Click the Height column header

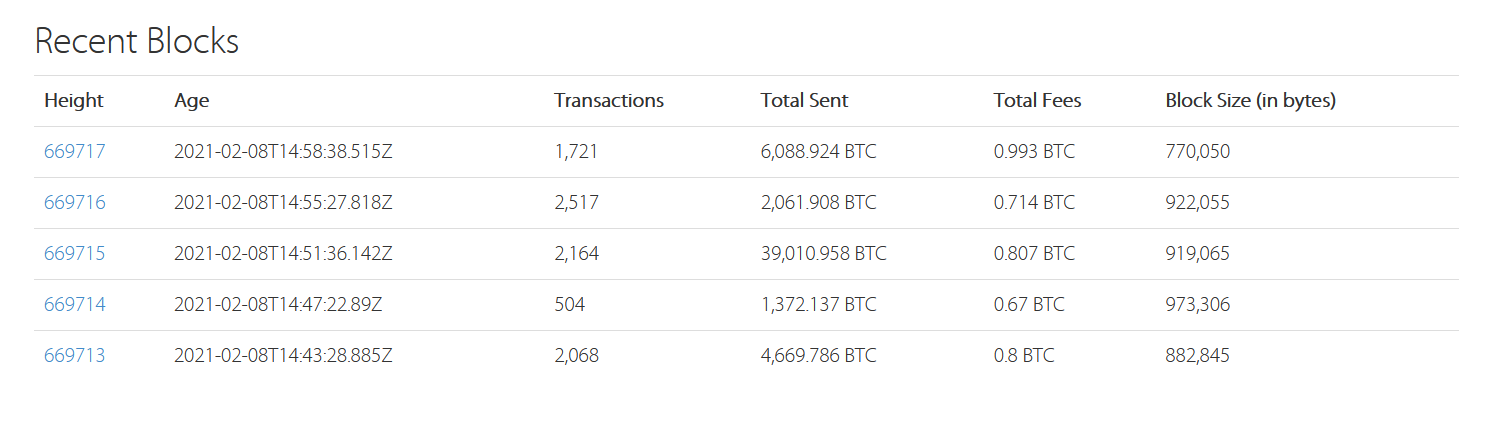74,101
